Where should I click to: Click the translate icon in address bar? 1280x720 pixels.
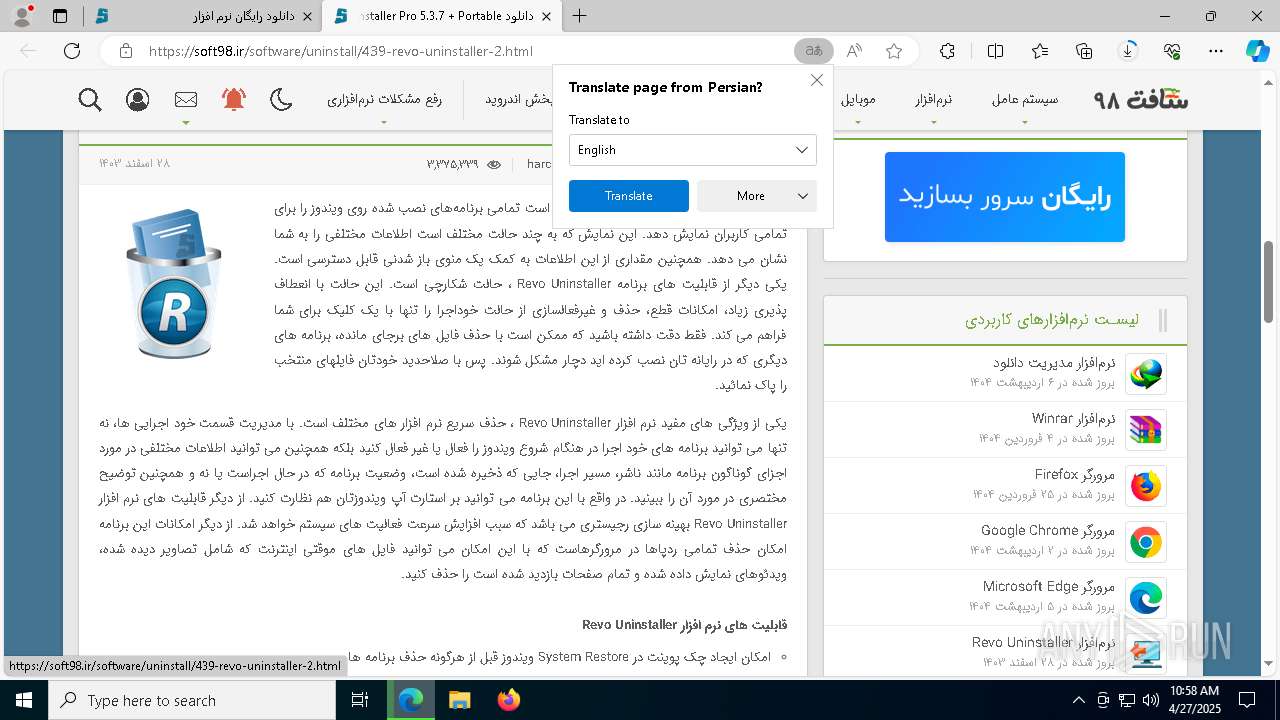(x=813, y=51)
